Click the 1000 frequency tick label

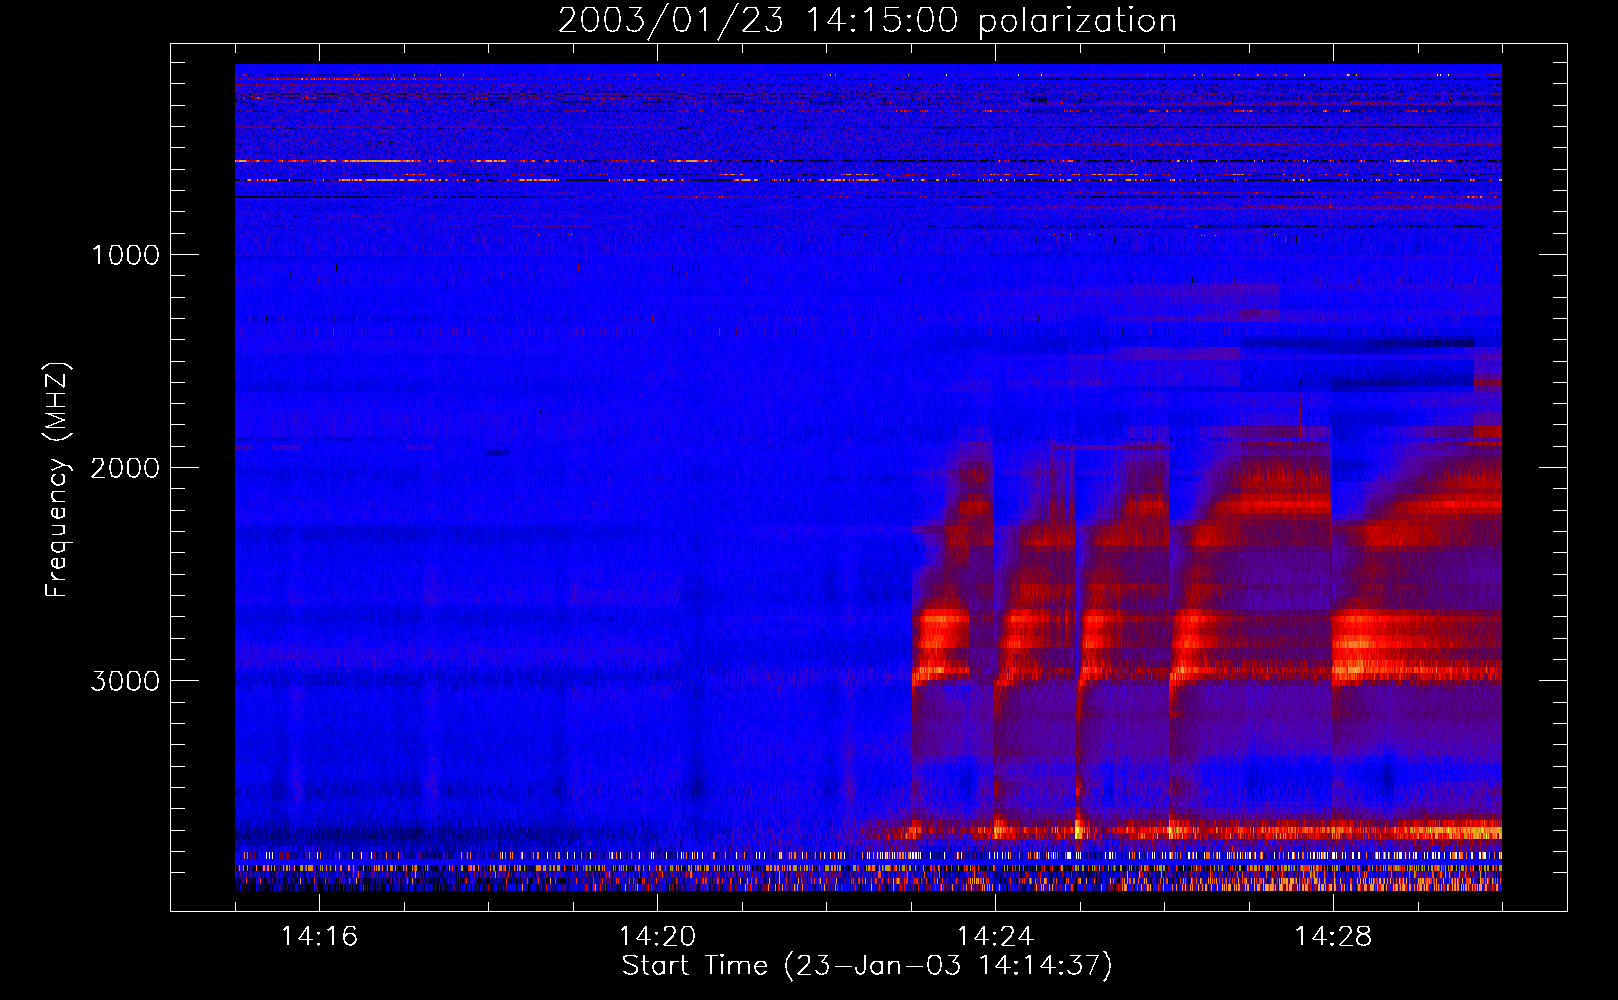(125, 255)
